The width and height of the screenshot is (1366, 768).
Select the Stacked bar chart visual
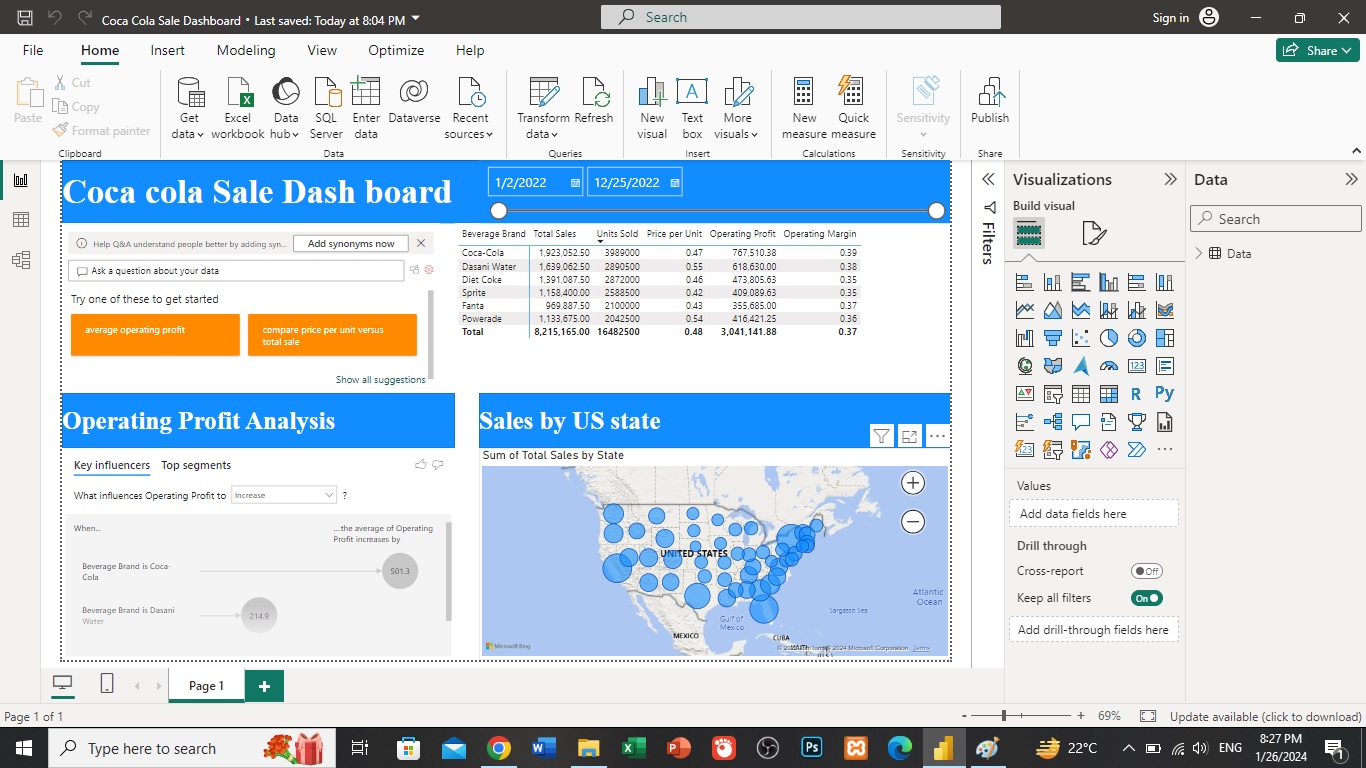pos(1025,283)
